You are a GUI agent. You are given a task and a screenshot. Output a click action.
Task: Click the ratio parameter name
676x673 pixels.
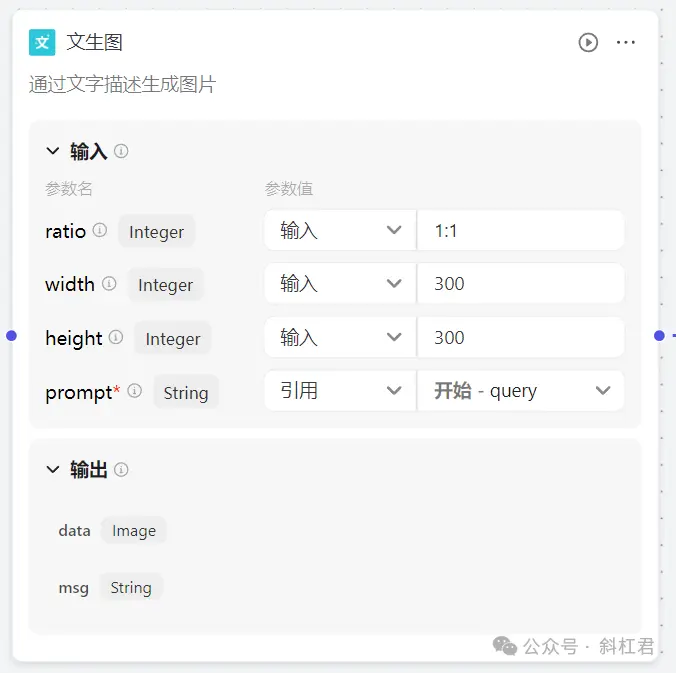coord(66,231)
